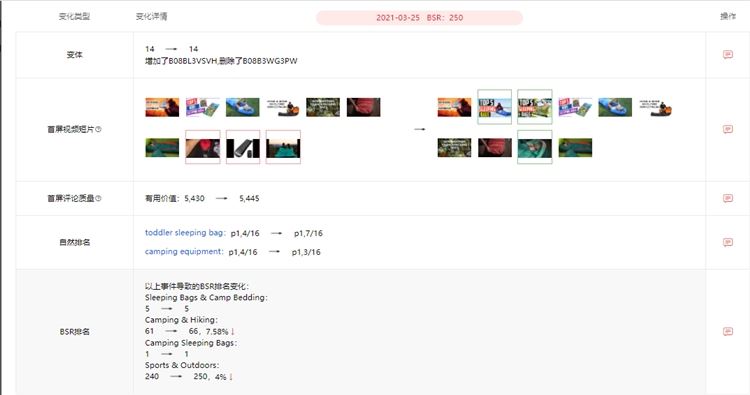Click the 变化详情 column header
Screen dimensions: 750x395
(x=152, y=16)
